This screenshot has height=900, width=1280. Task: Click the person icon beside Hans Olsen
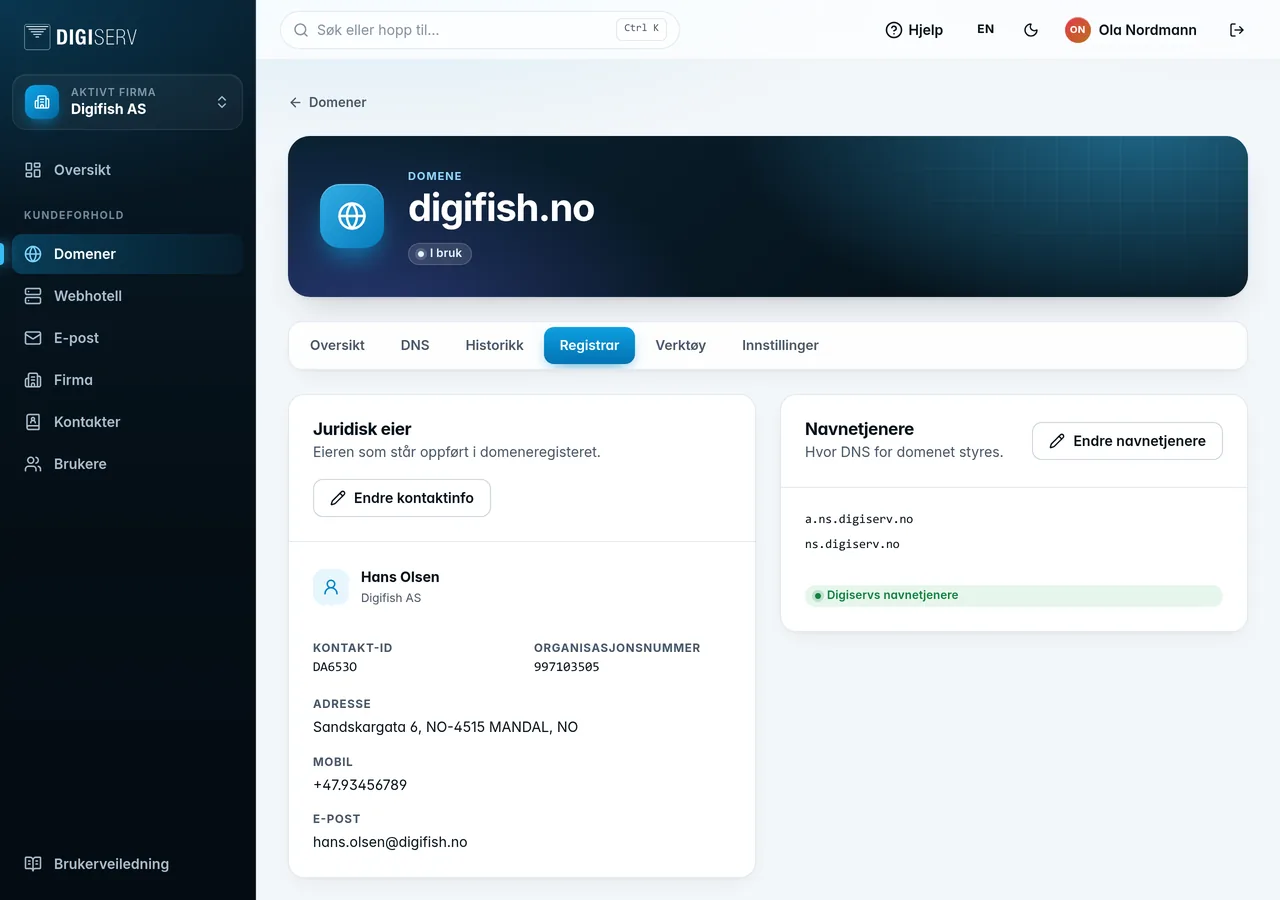point(331,587)
